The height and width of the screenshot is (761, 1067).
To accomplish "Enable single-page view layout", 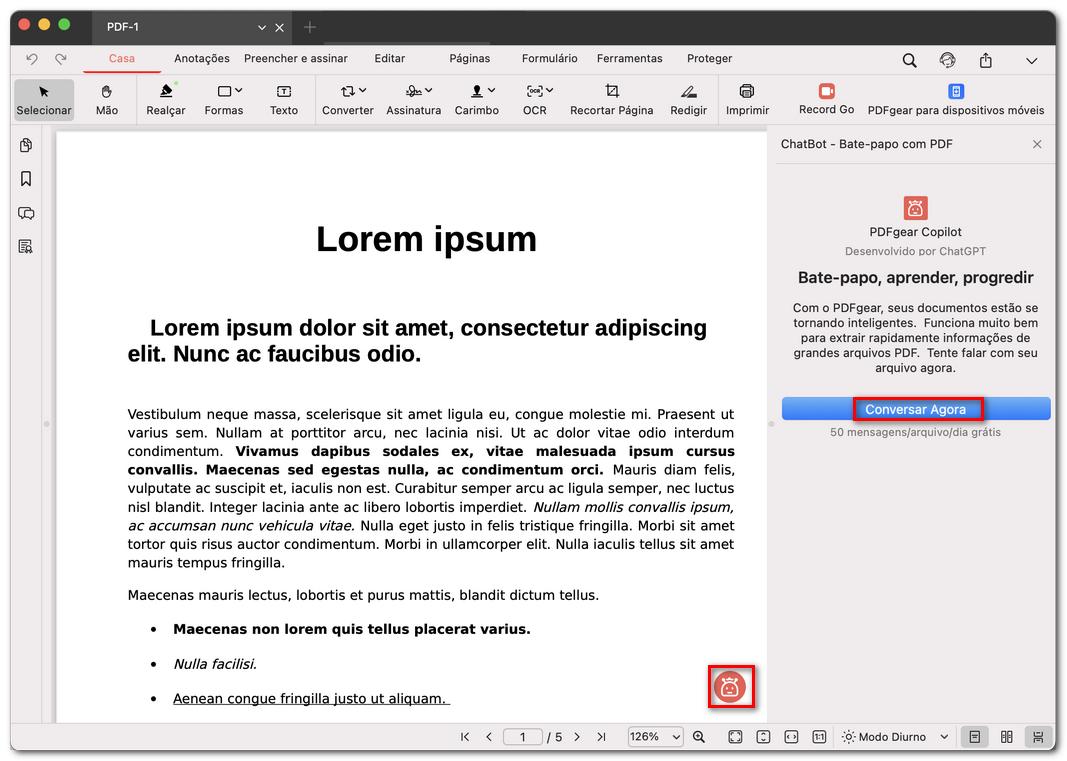I will coord(974,737).
